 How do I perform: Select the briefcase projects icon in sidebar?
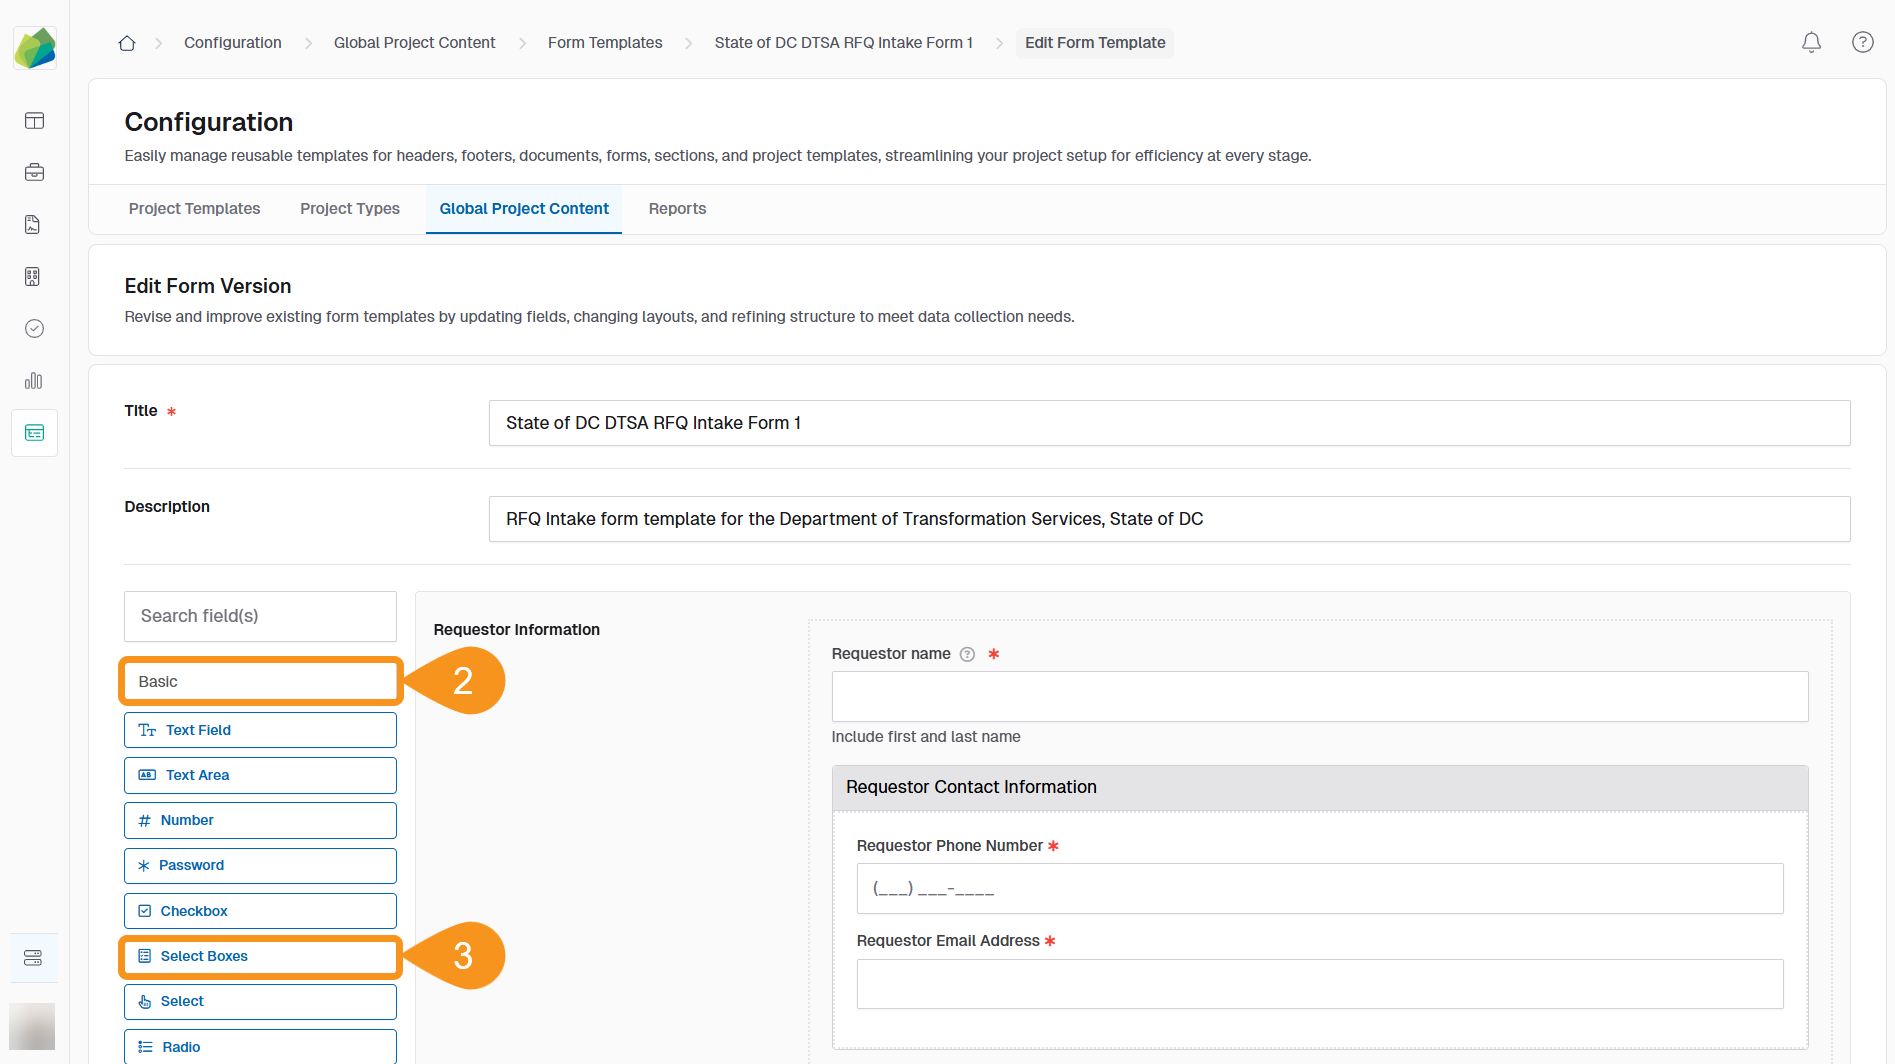34,172
